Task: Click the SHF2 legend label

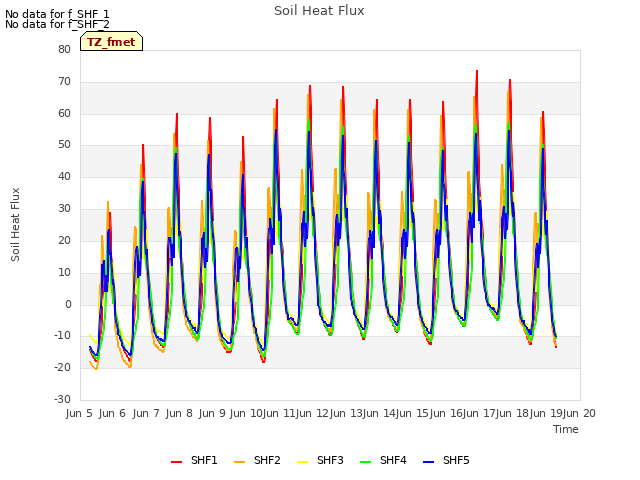Action: [267, 460]
